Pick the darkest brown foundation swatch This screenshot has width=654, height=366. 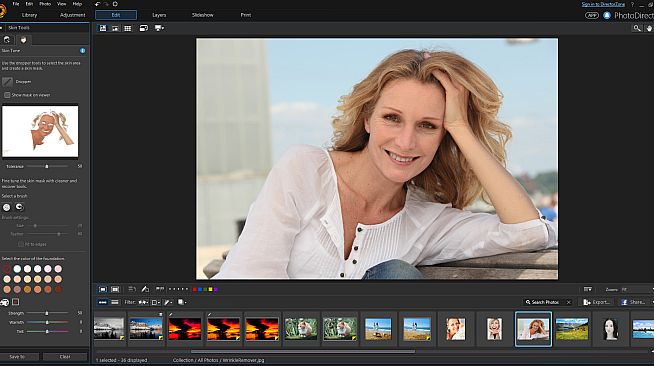click(x=58, y=289)
